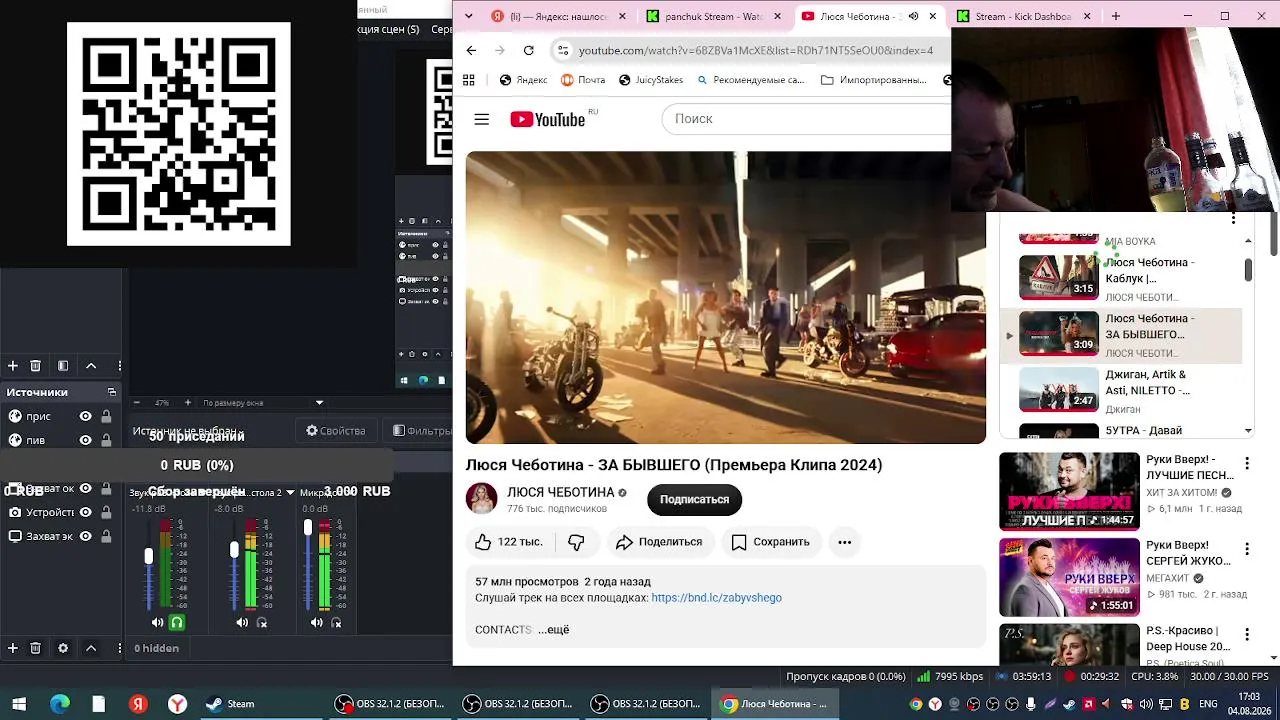The width and height of the screenshot is (1280, 720).
Task: Open source properties gear under the sources list
Action: click(x=63, y=648)
